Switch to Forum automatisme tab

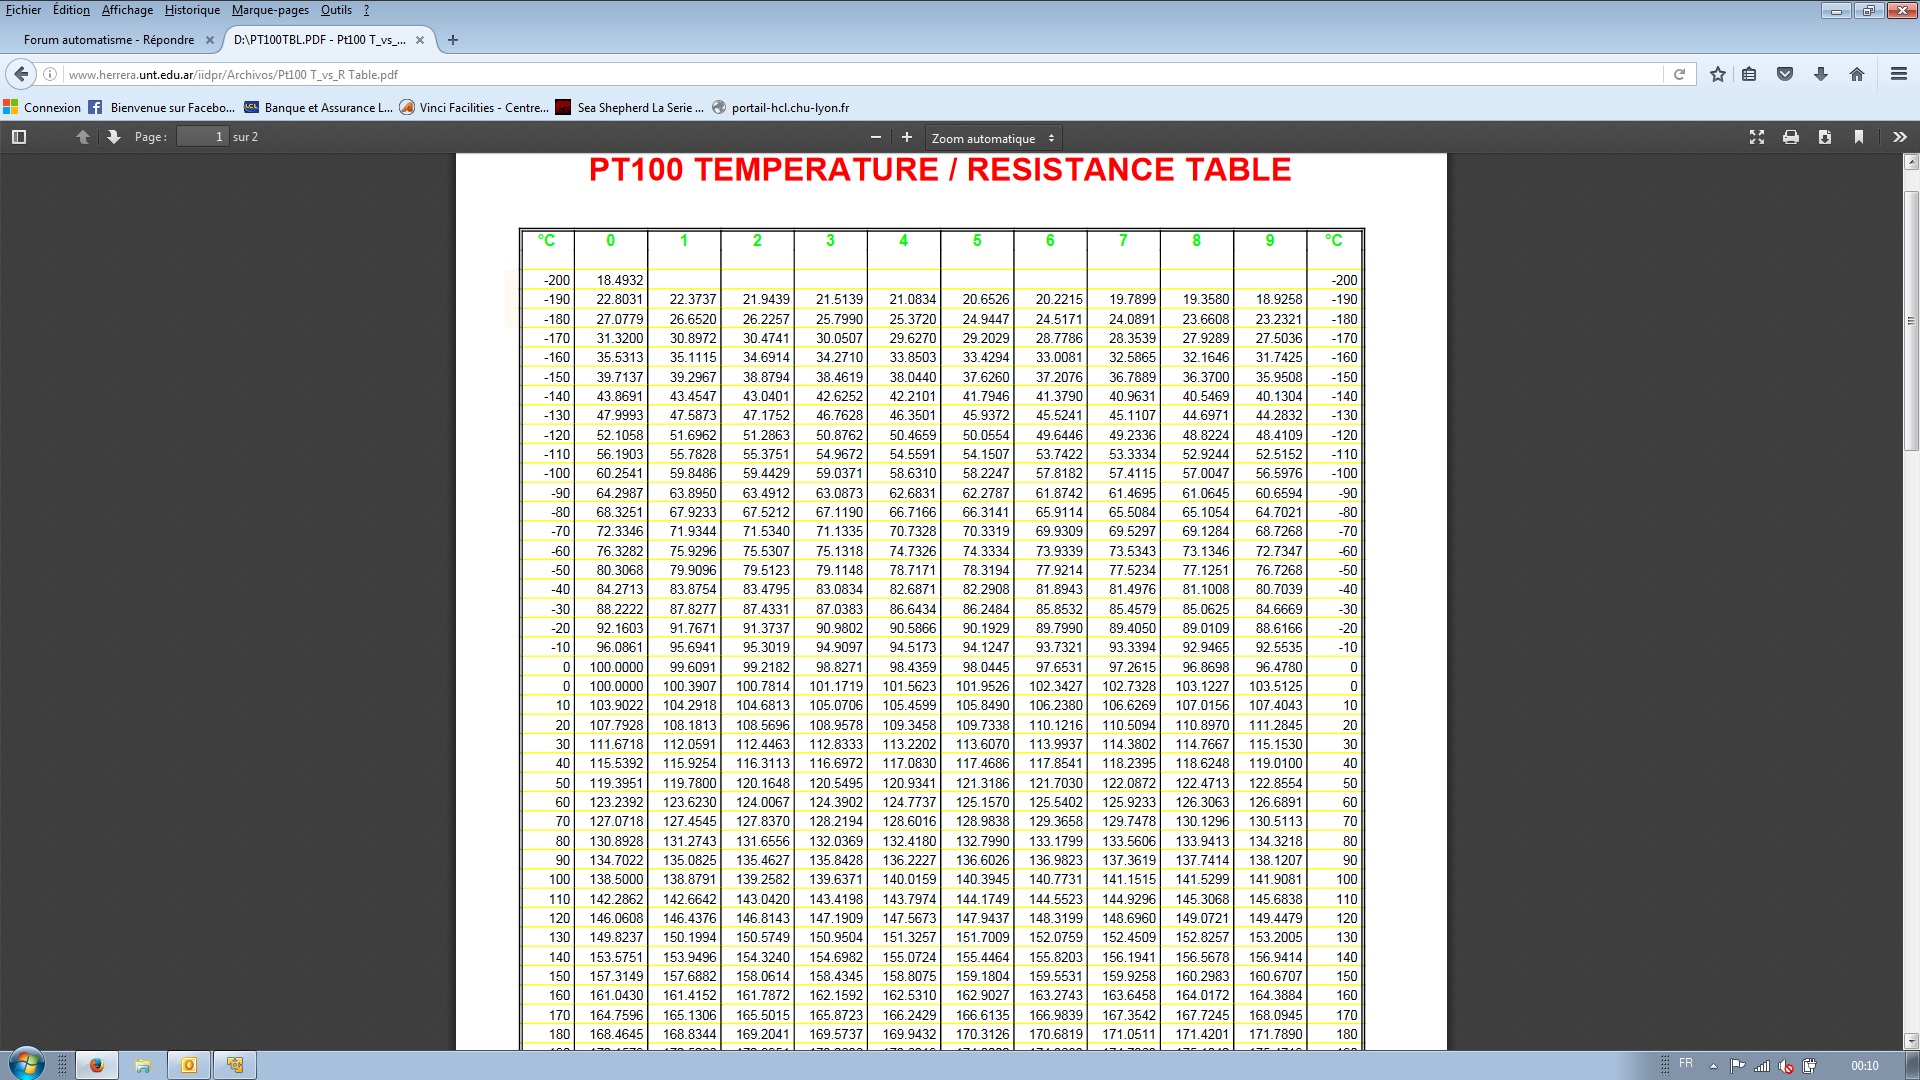109,40
